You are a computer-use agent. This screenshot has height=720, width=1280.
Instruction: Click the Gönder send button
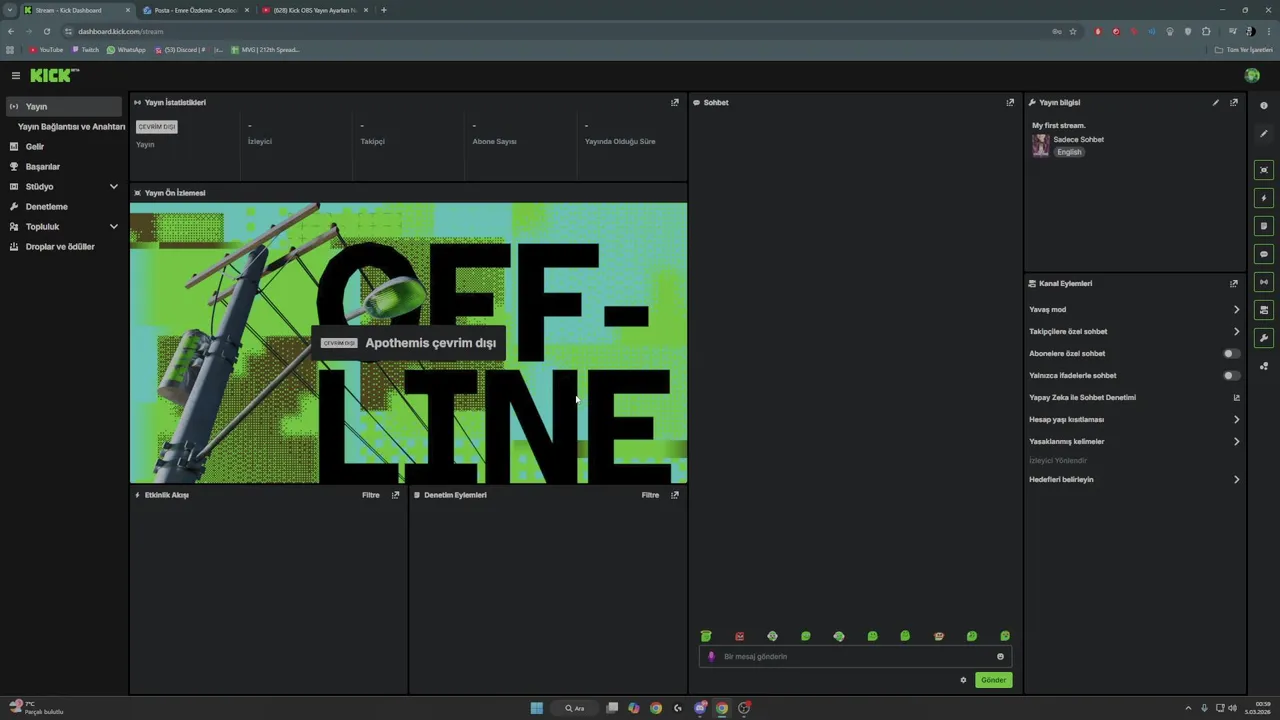993,680
